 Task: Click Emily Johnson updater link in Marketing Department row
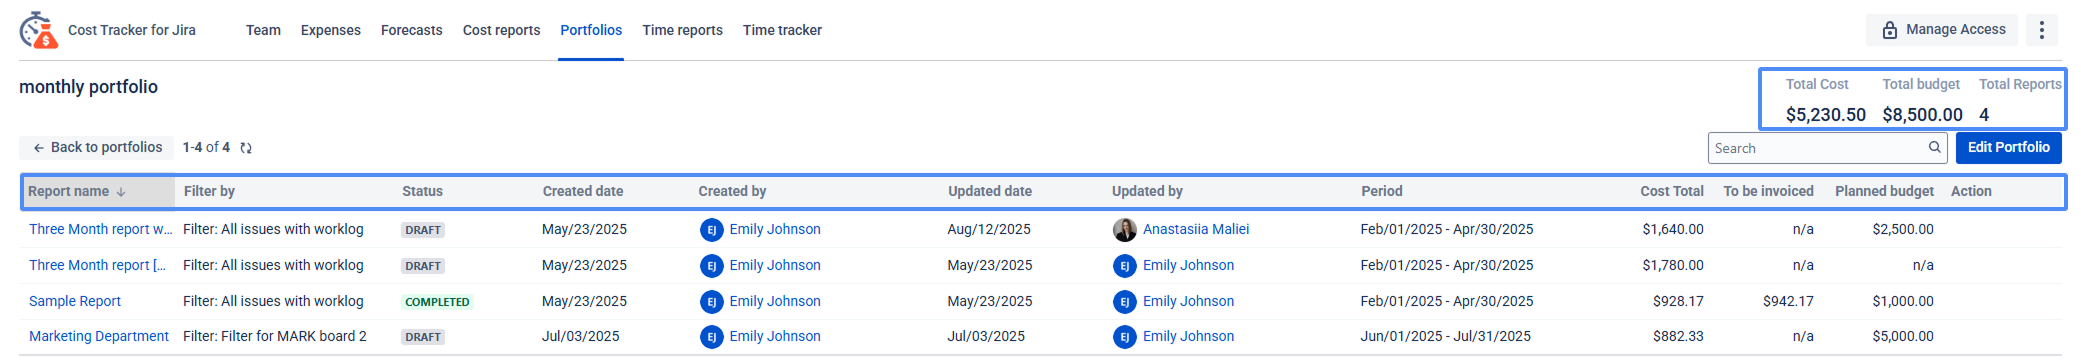1188,337
